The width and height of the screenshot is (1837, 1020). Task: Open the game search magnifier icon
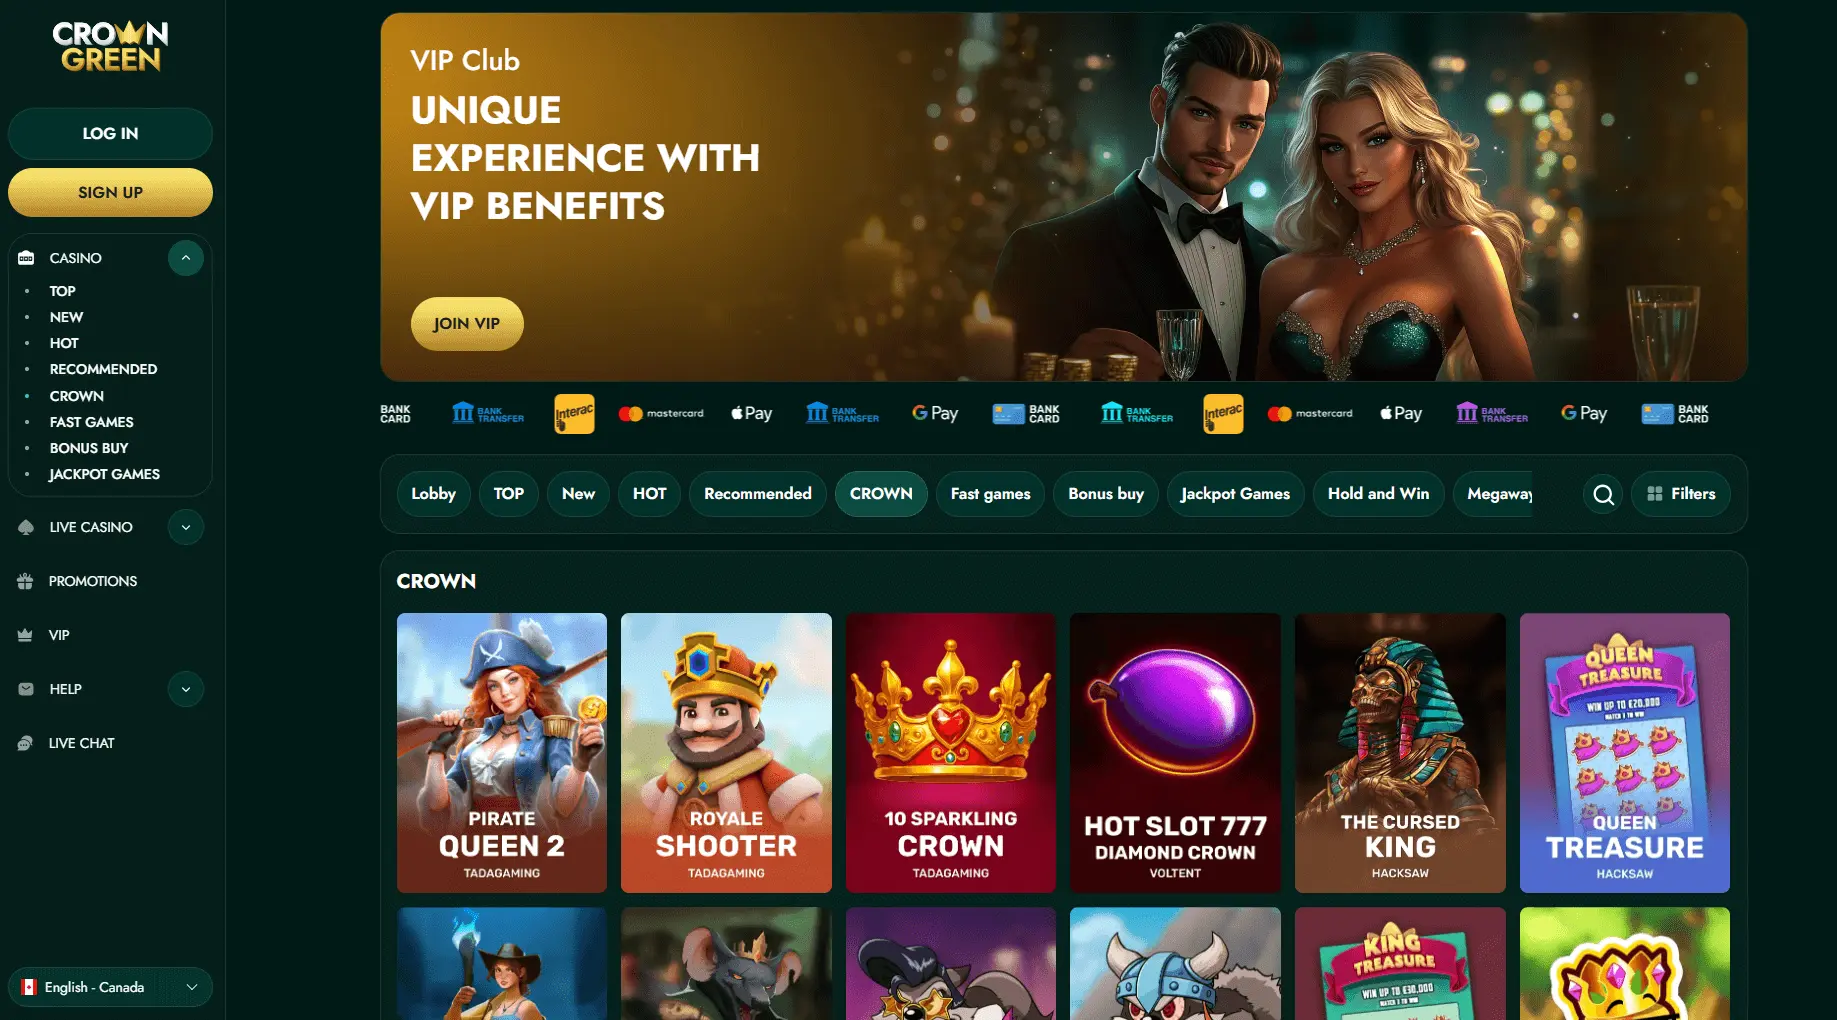coord(1603,494)
